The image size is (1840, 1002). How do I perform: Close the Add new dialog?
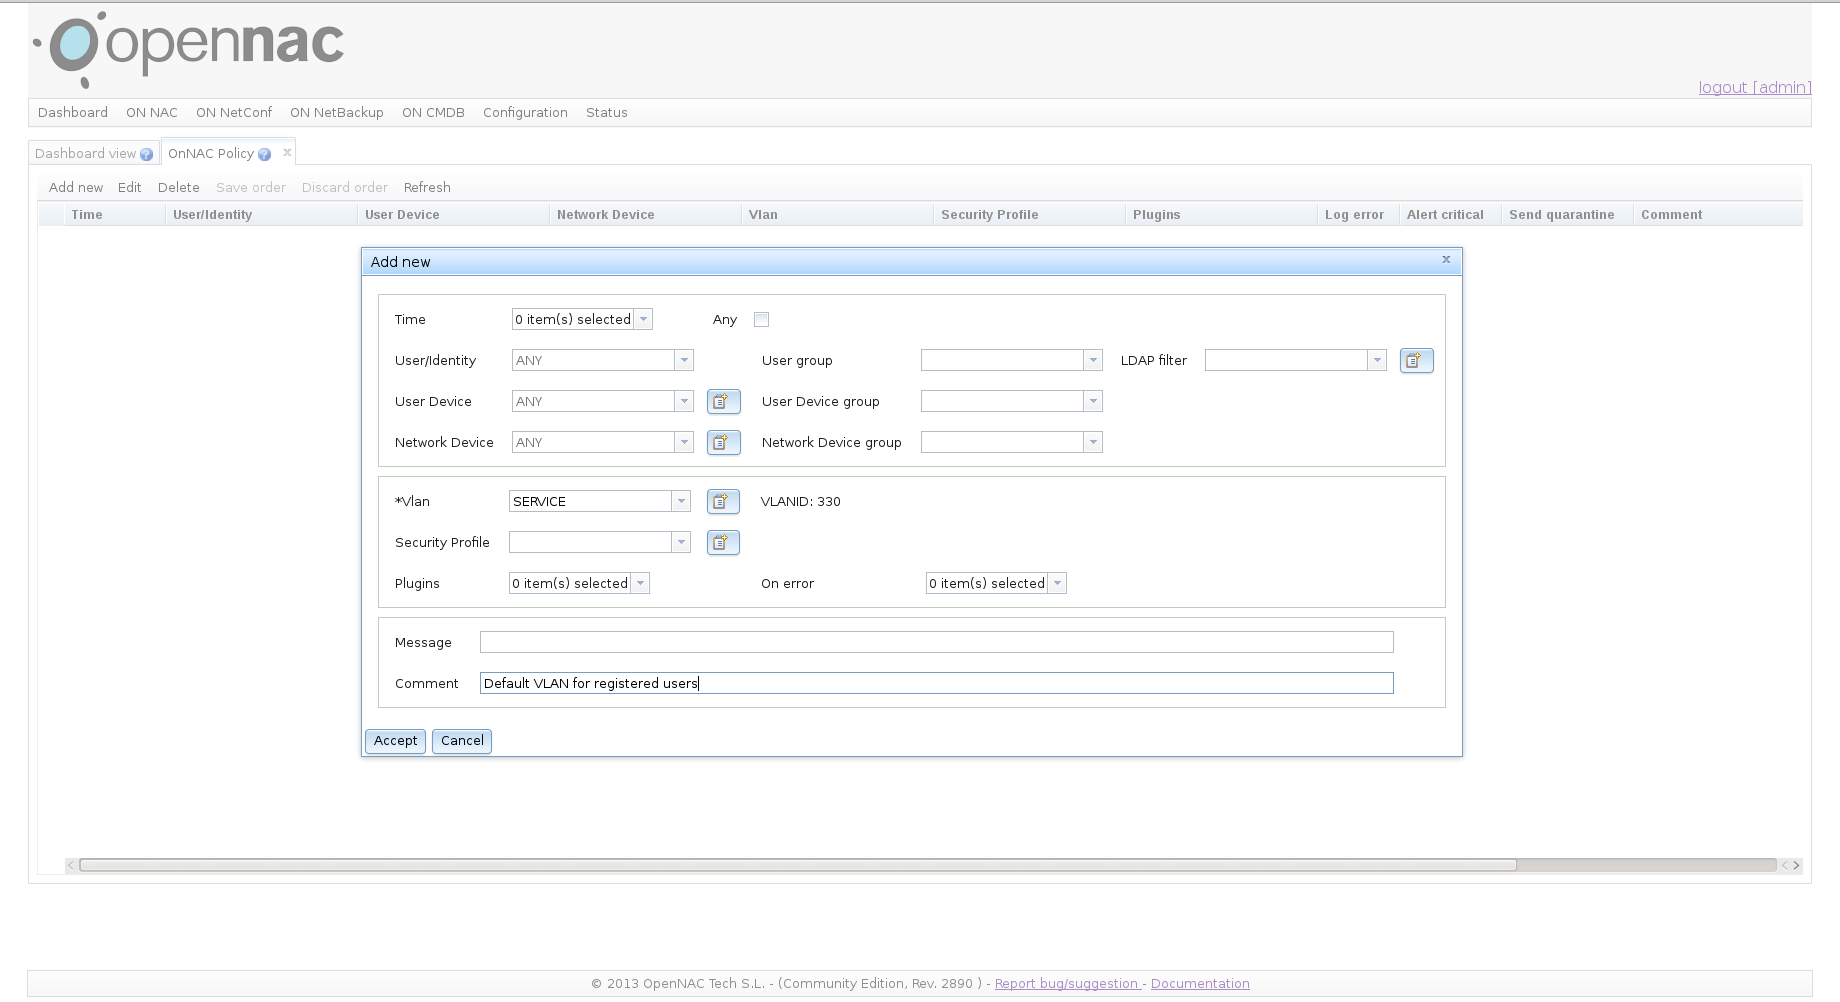click(x=1445, y=260)
